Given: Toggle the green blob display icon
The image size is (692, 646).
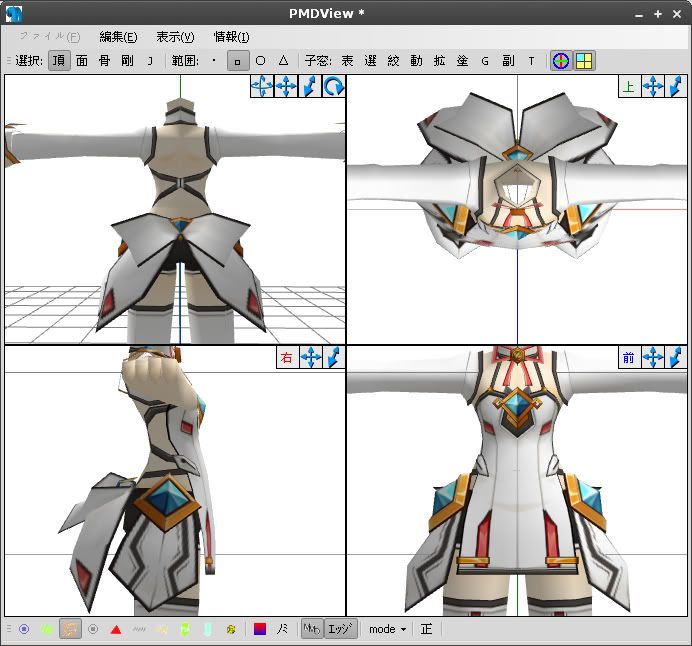Looking at the screenshot, I should coord(47,629).
